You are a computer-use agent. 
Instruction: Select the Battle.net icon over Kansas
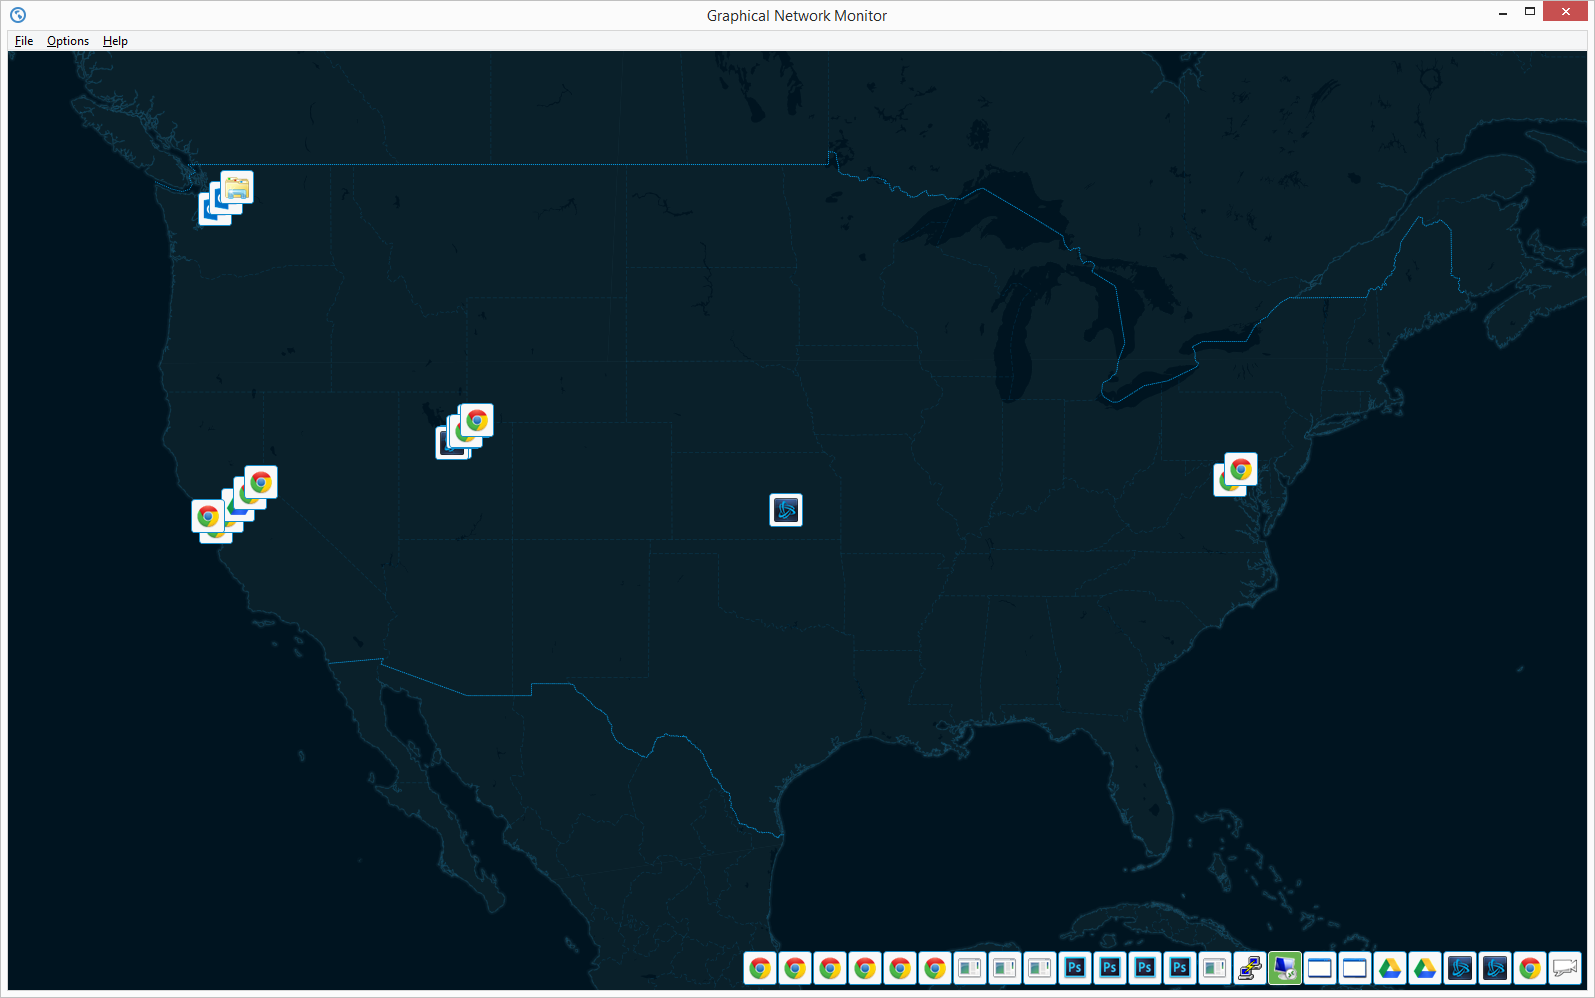point(786,510)
